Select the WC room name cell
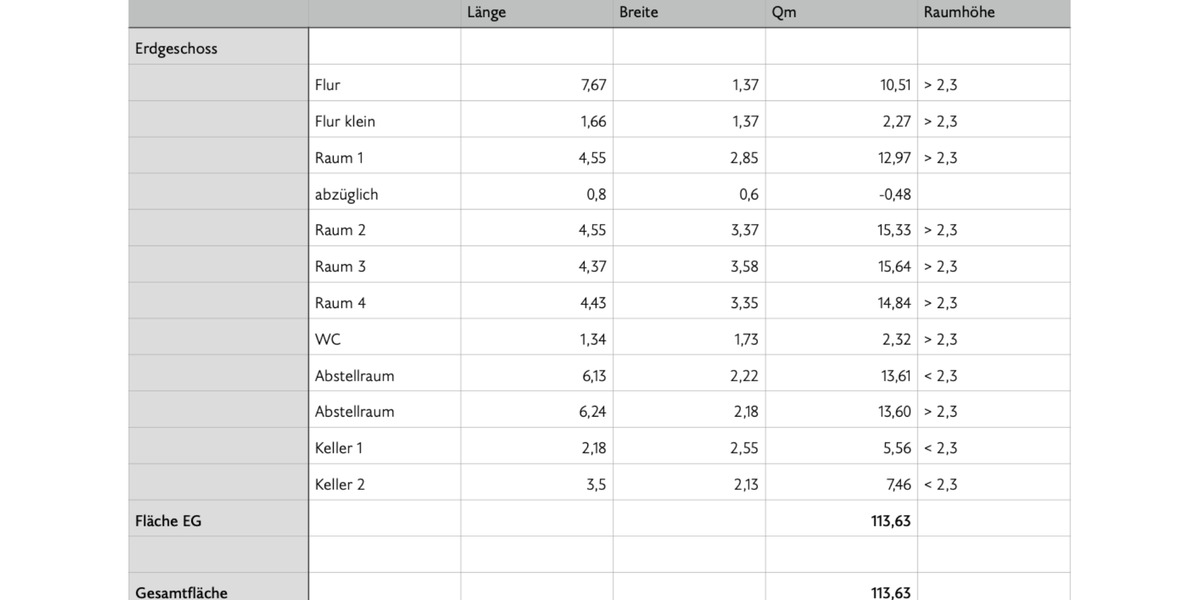Viewport: 1200px width, 600px height. (384, 339)
